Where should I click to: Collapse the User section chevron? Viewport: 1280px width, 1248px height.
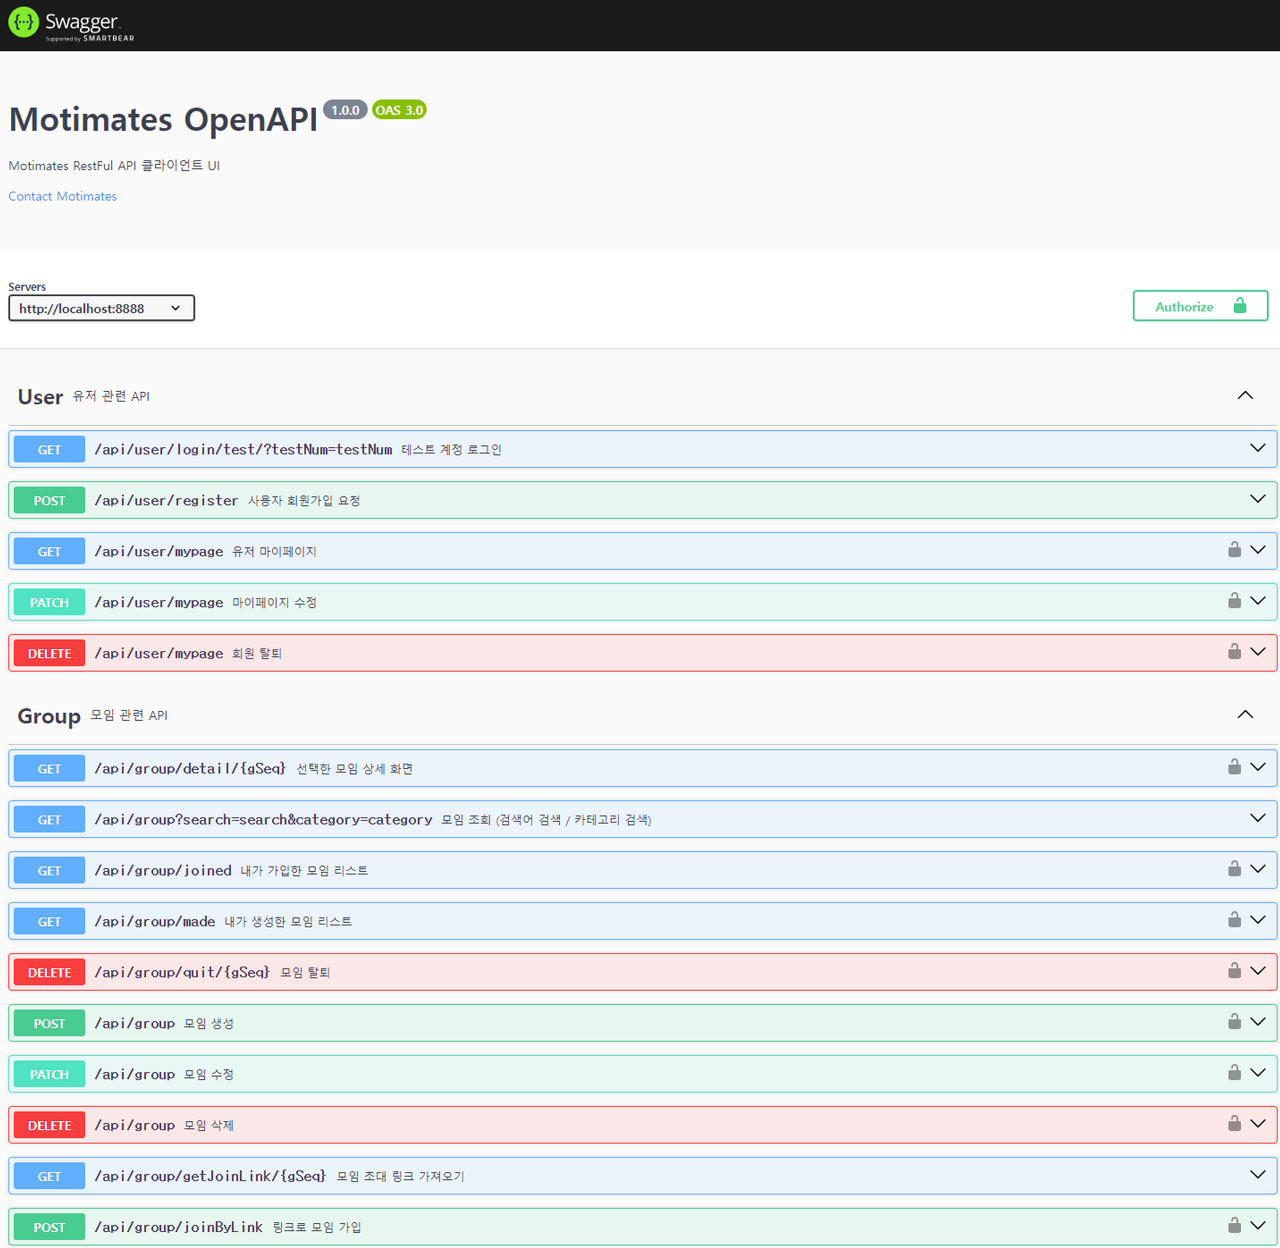(x=1245, y=395)
